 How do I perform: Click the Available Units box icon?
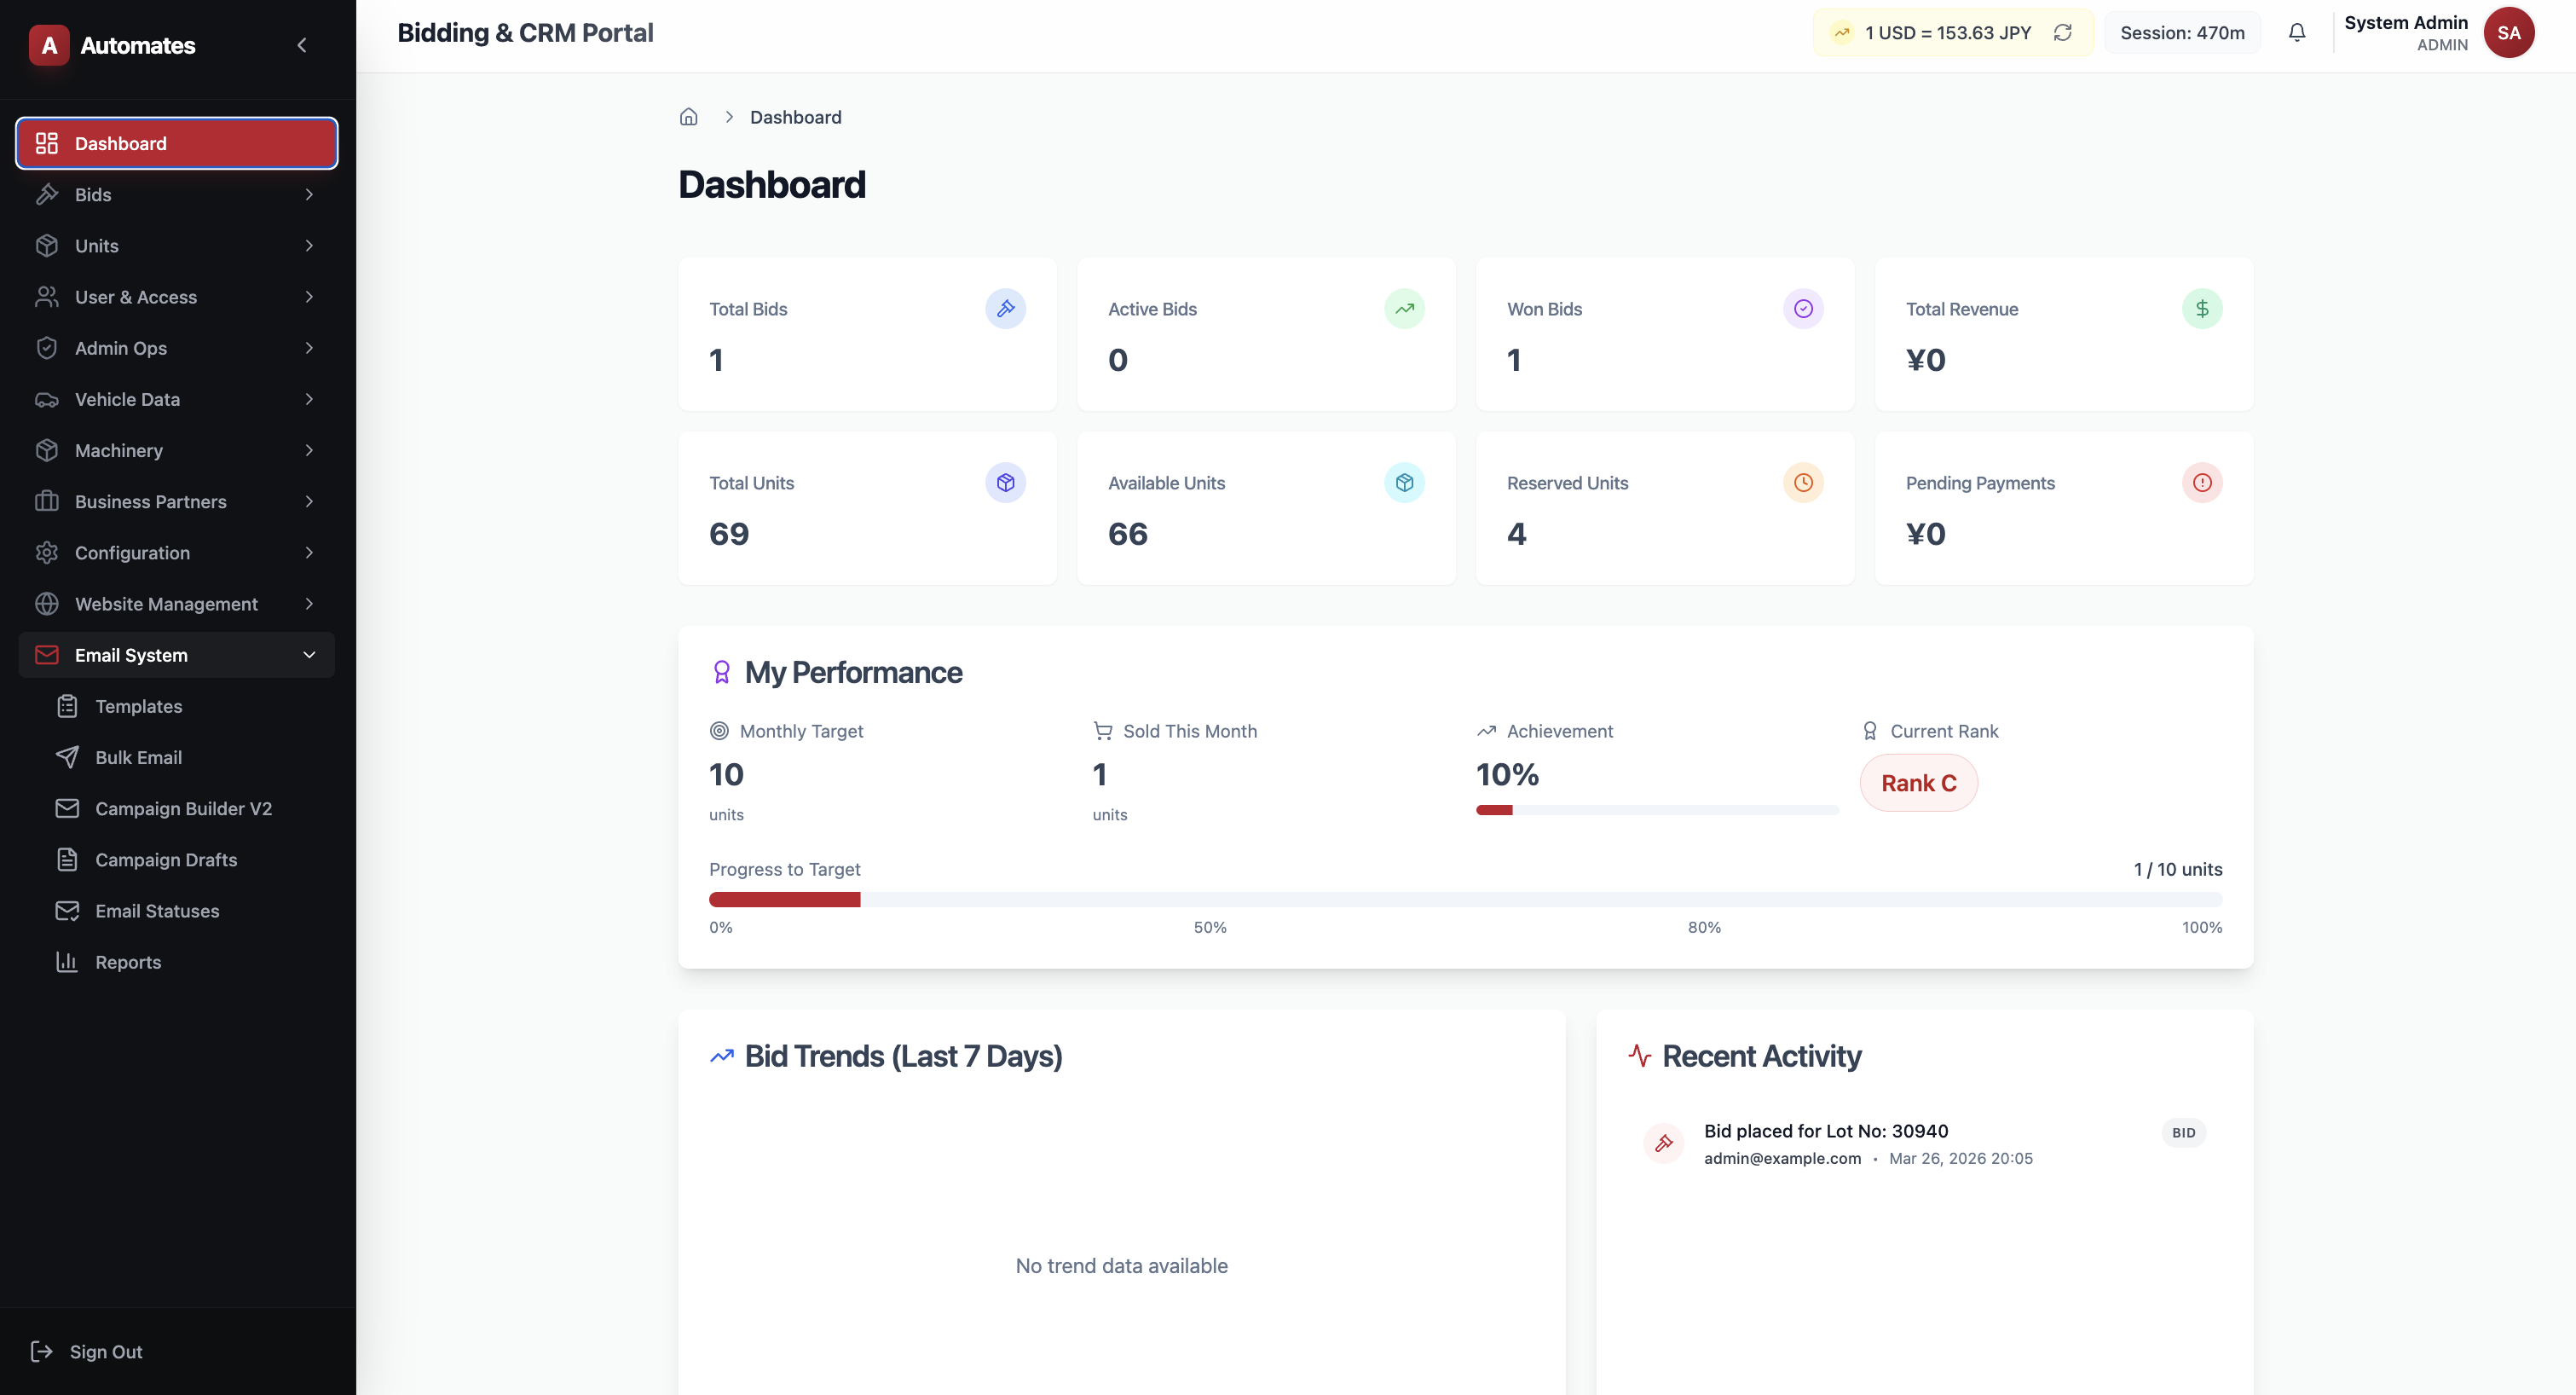point(1404,483)
